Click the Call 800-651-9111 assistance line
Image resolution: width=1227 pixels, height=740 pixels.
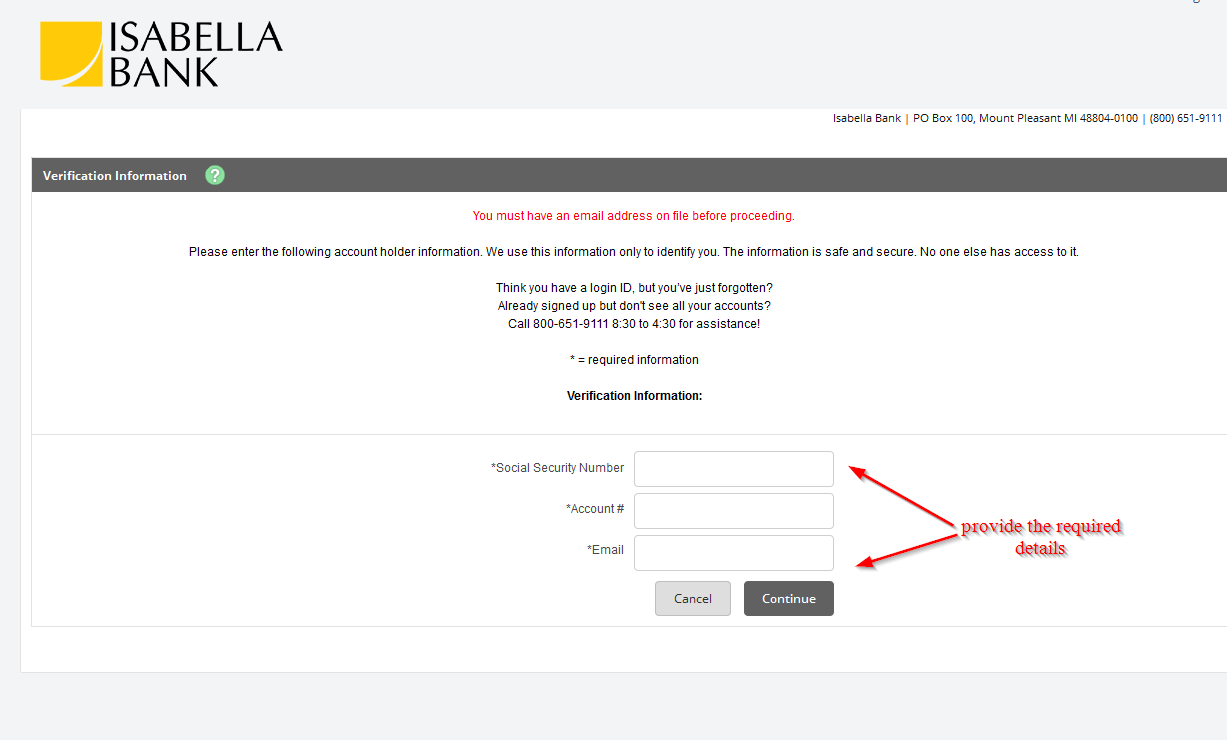click(x=634, y=324)
